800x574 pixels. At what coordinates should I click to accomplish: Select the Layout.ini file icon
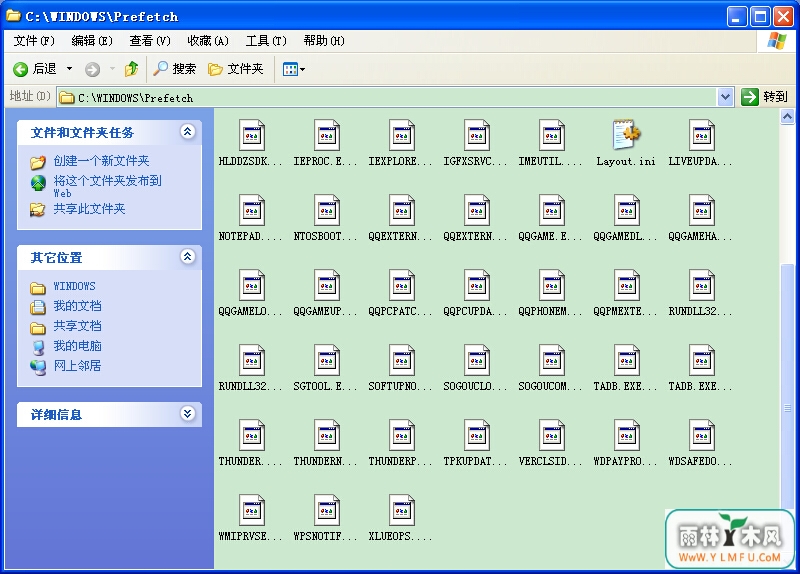[x=627, y=135]
